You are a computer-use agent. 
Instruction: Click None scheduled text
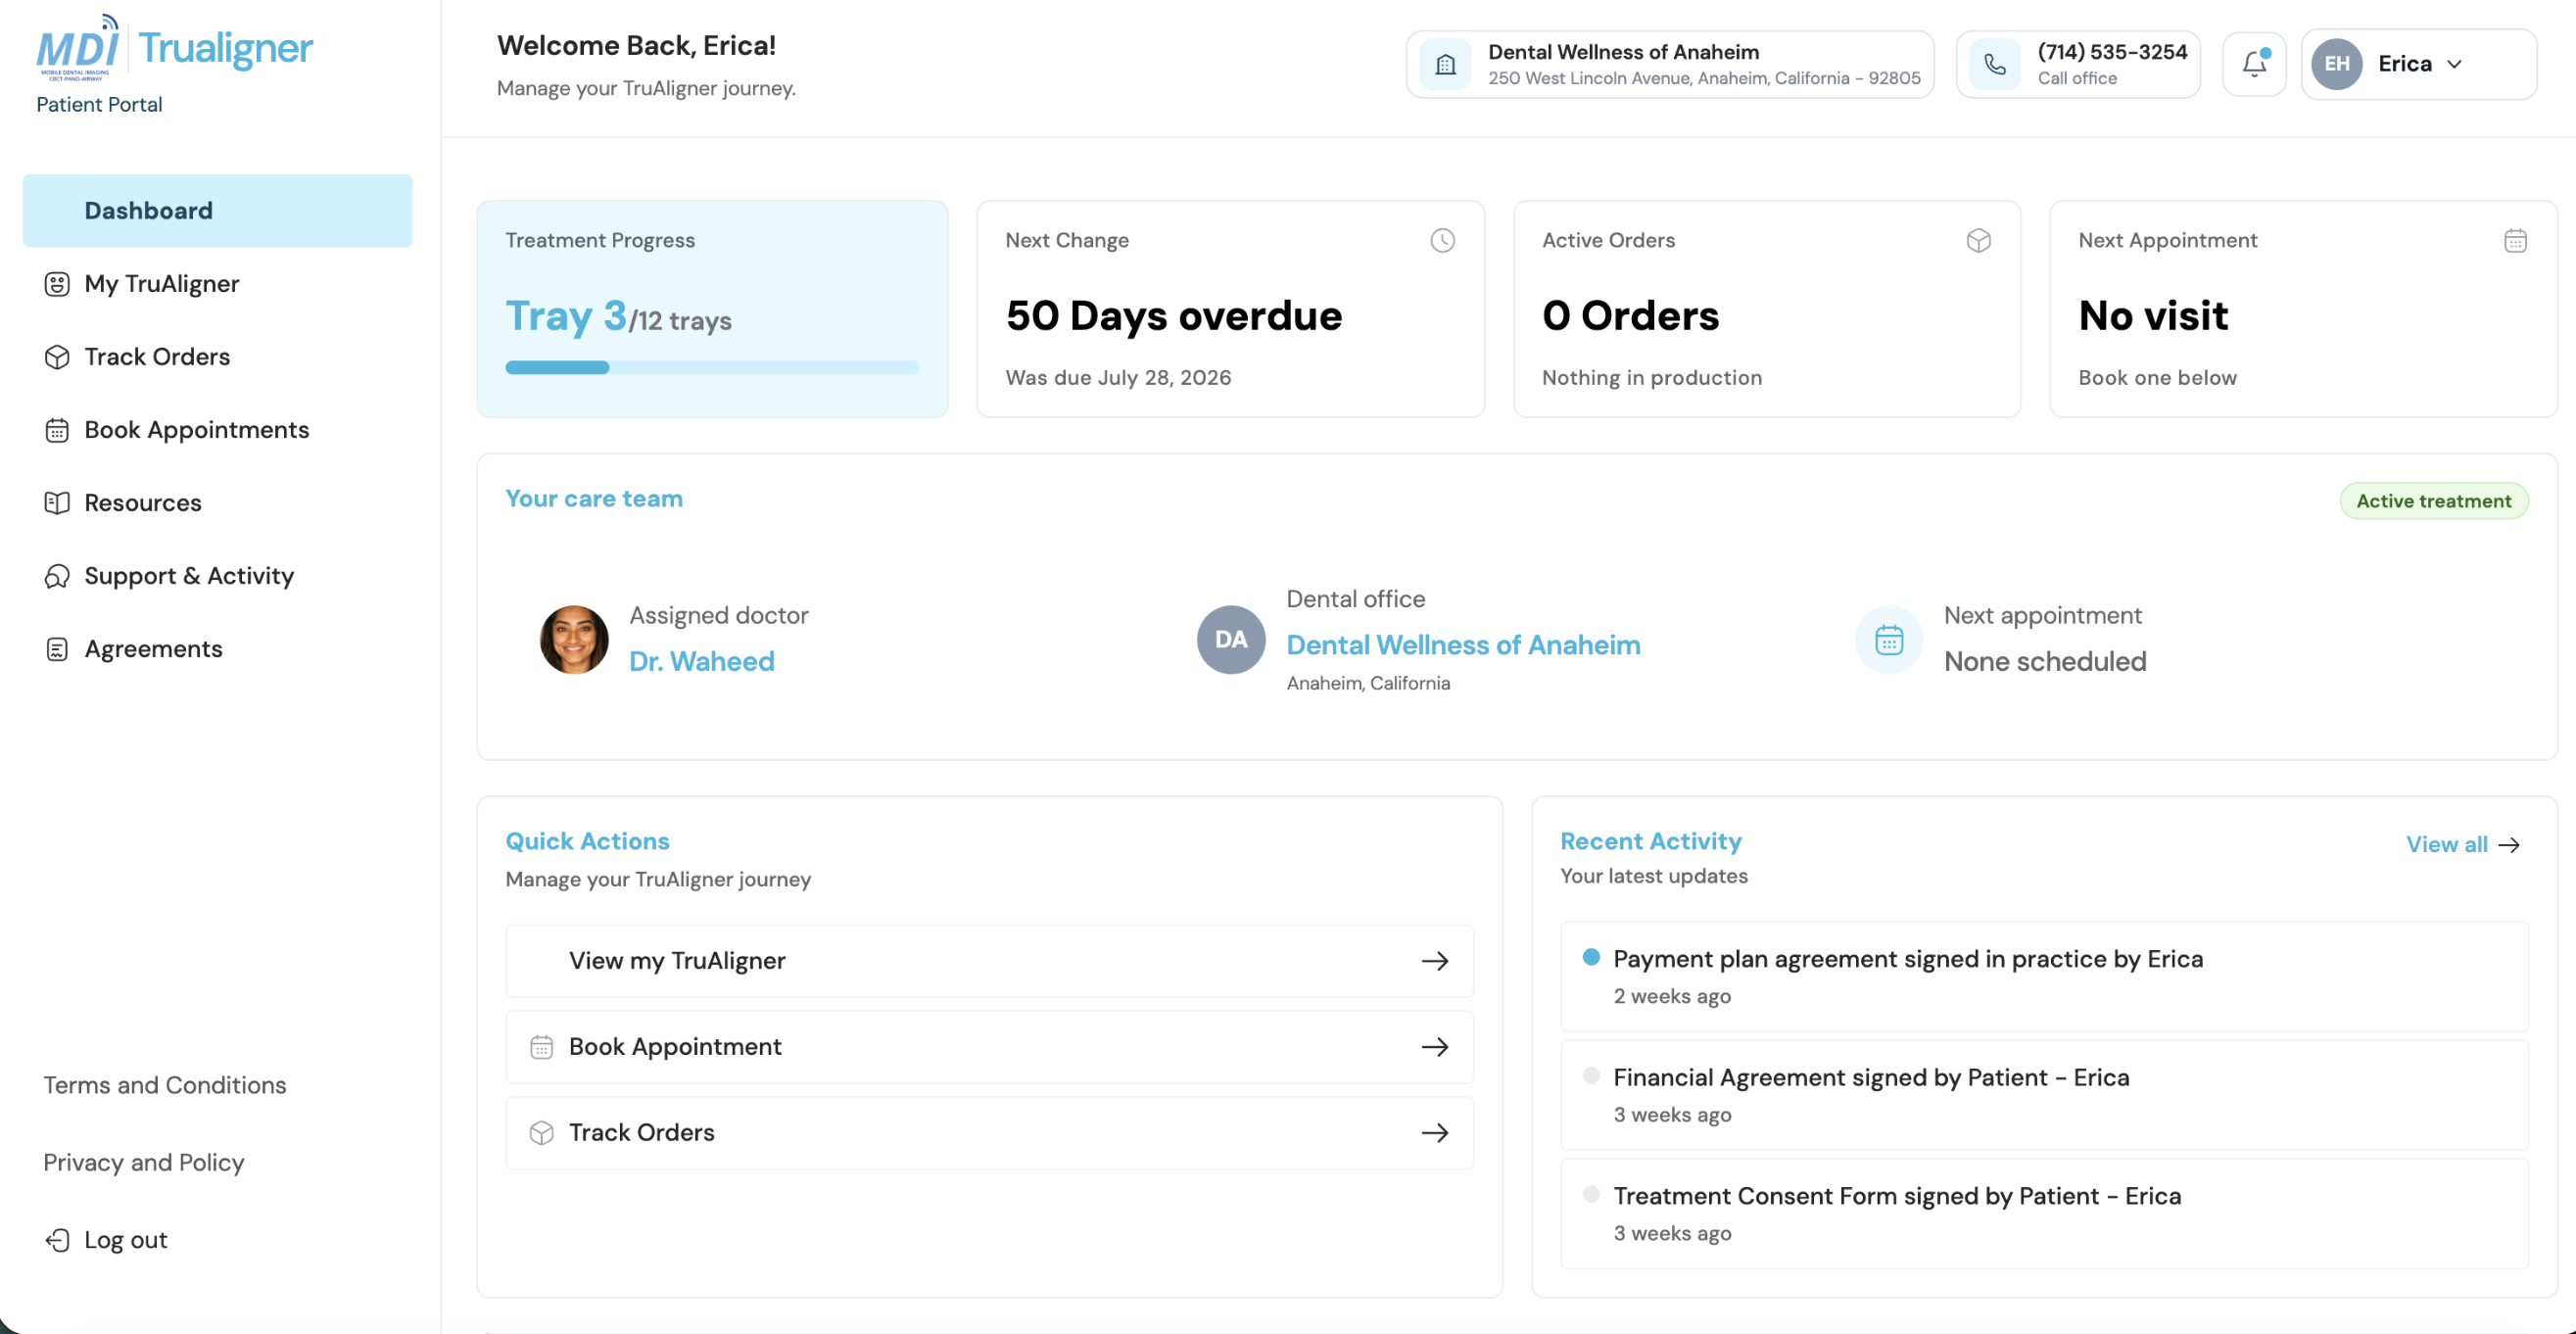2045,661
